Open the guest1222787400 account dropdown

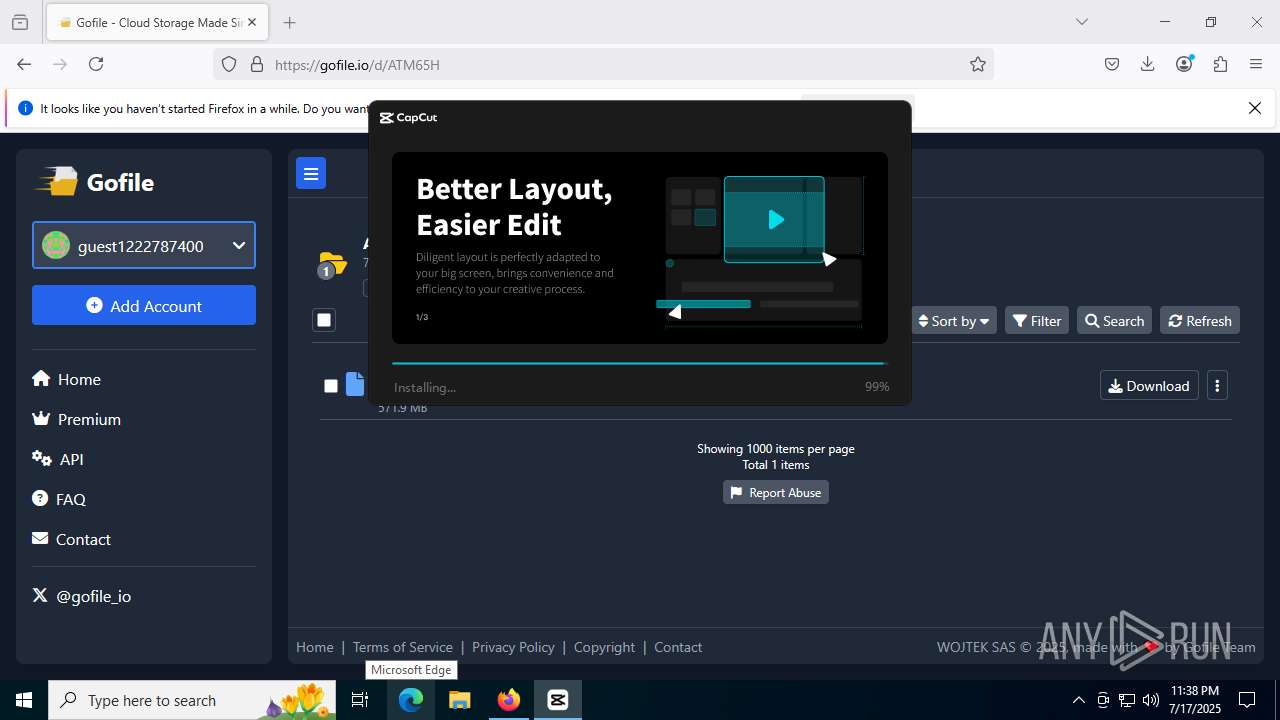144,246
